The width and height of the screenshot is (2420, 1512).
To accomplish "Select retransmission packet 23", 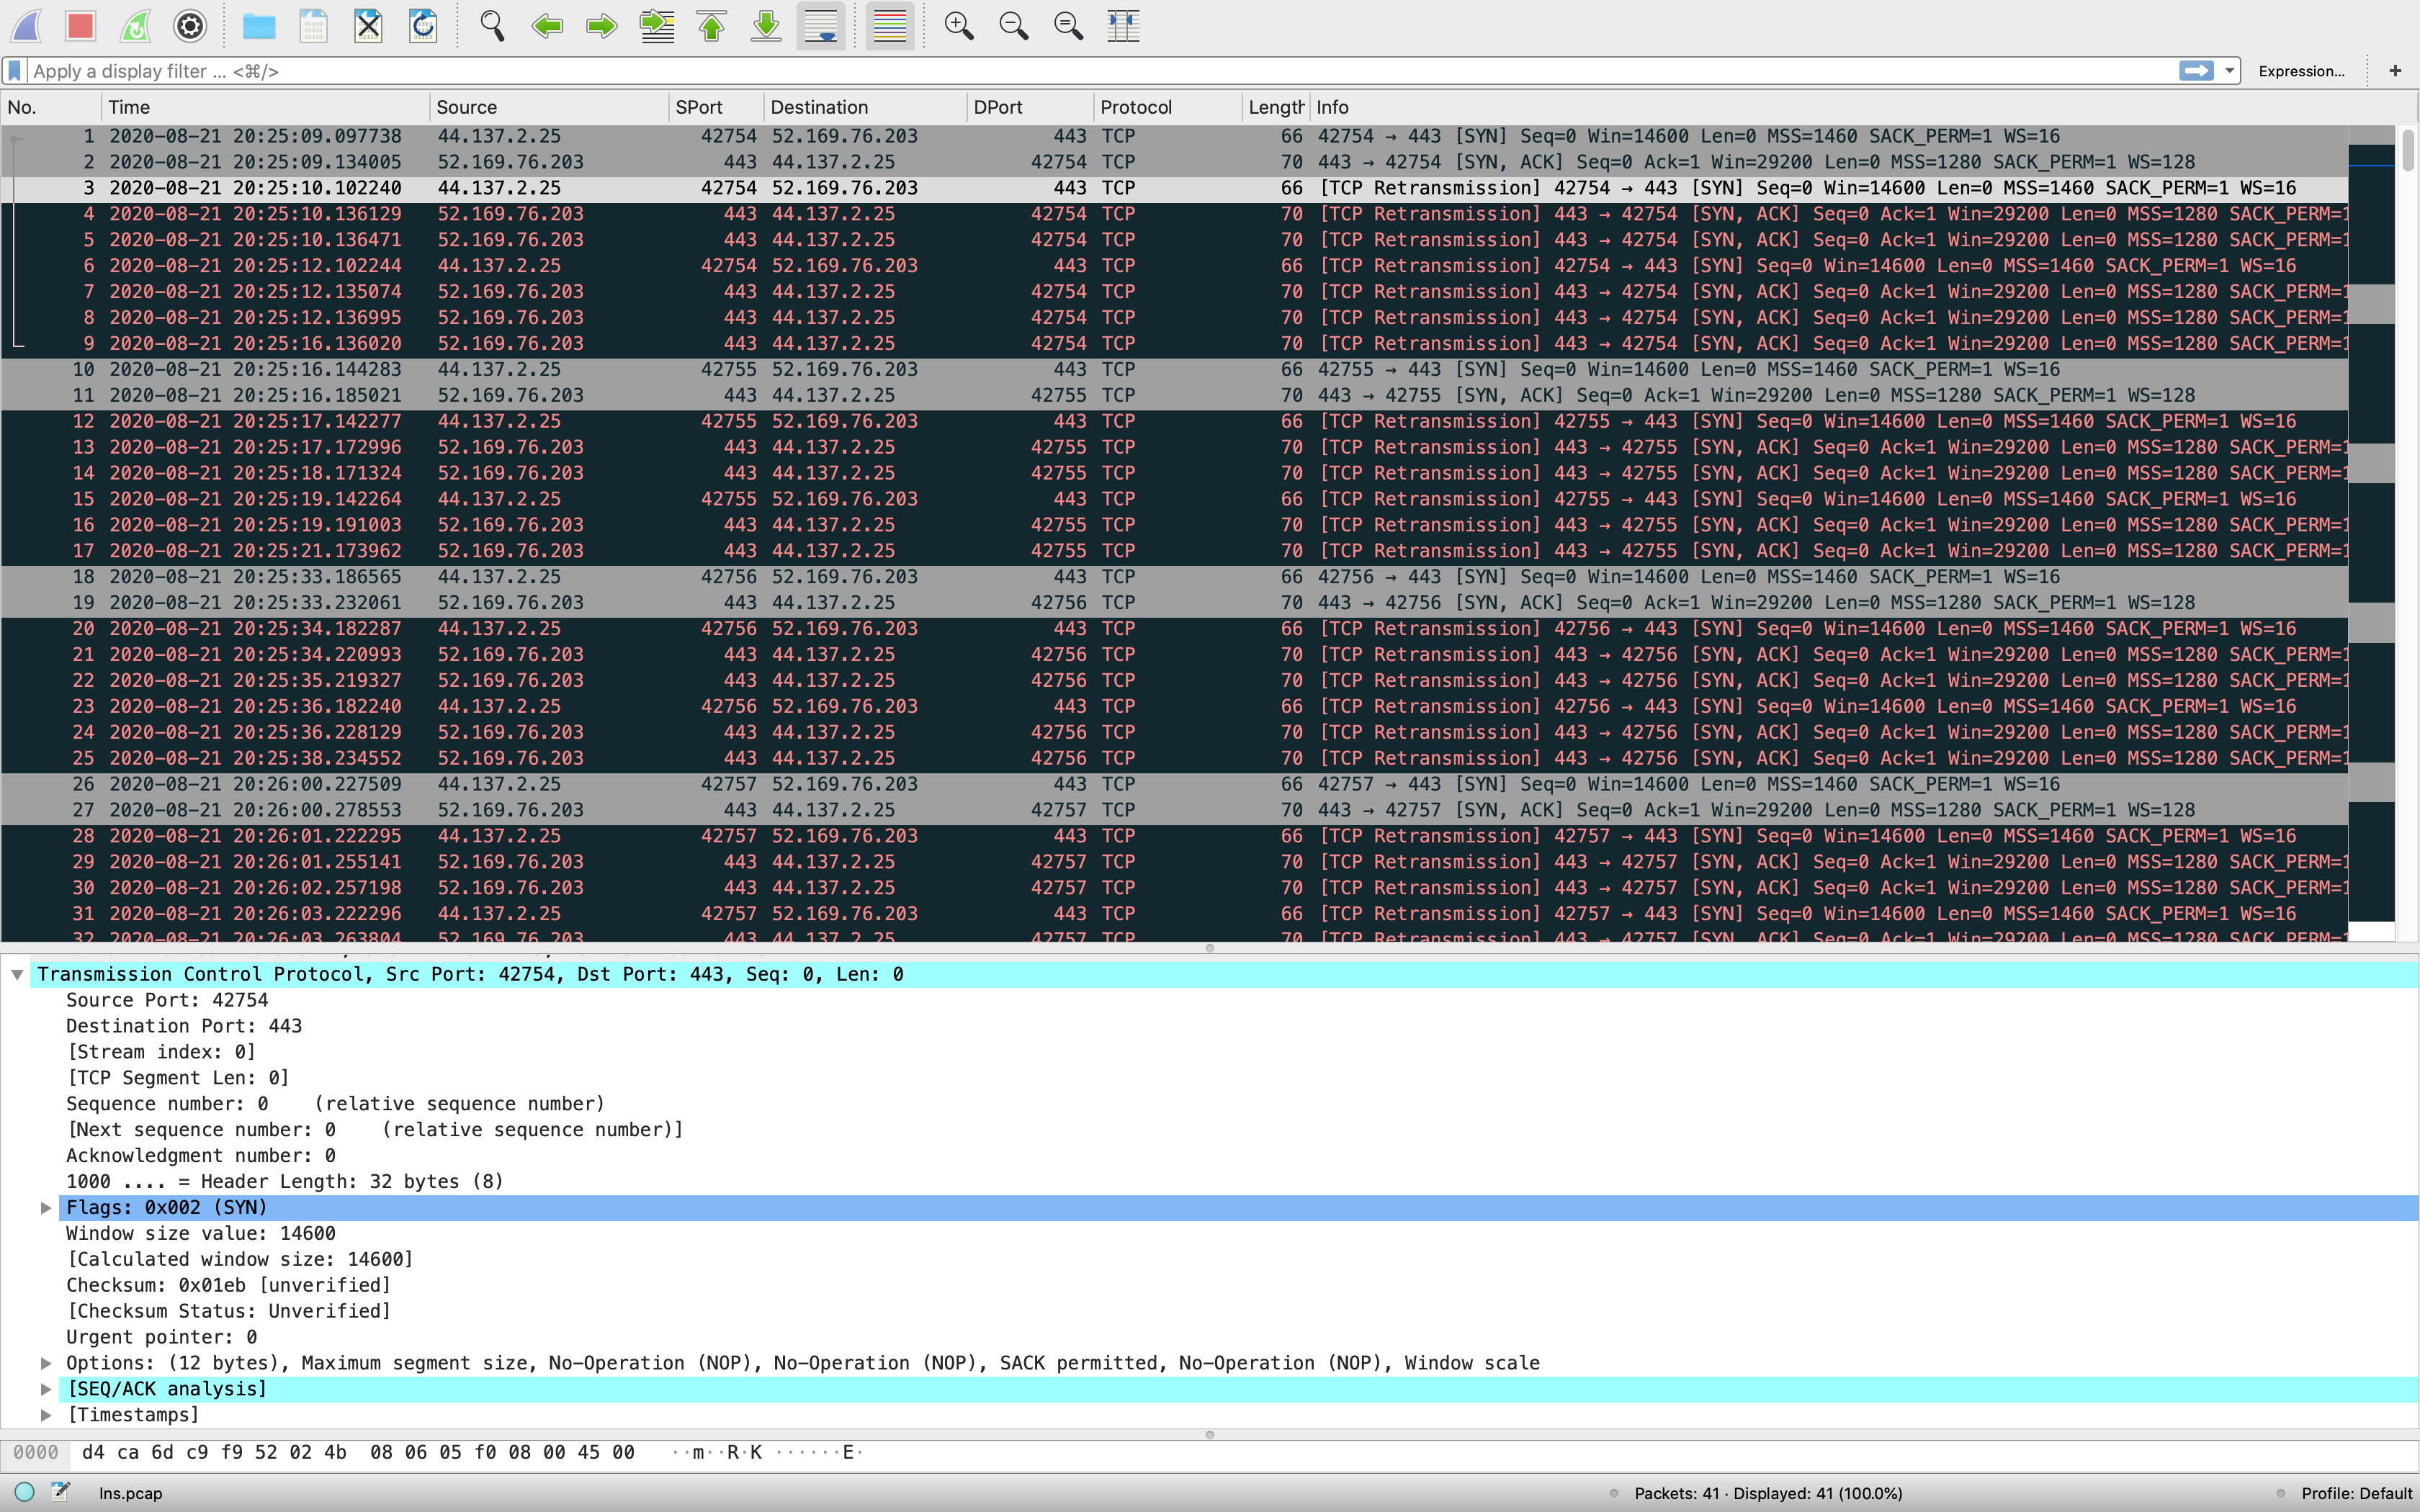I will 1175,706.
